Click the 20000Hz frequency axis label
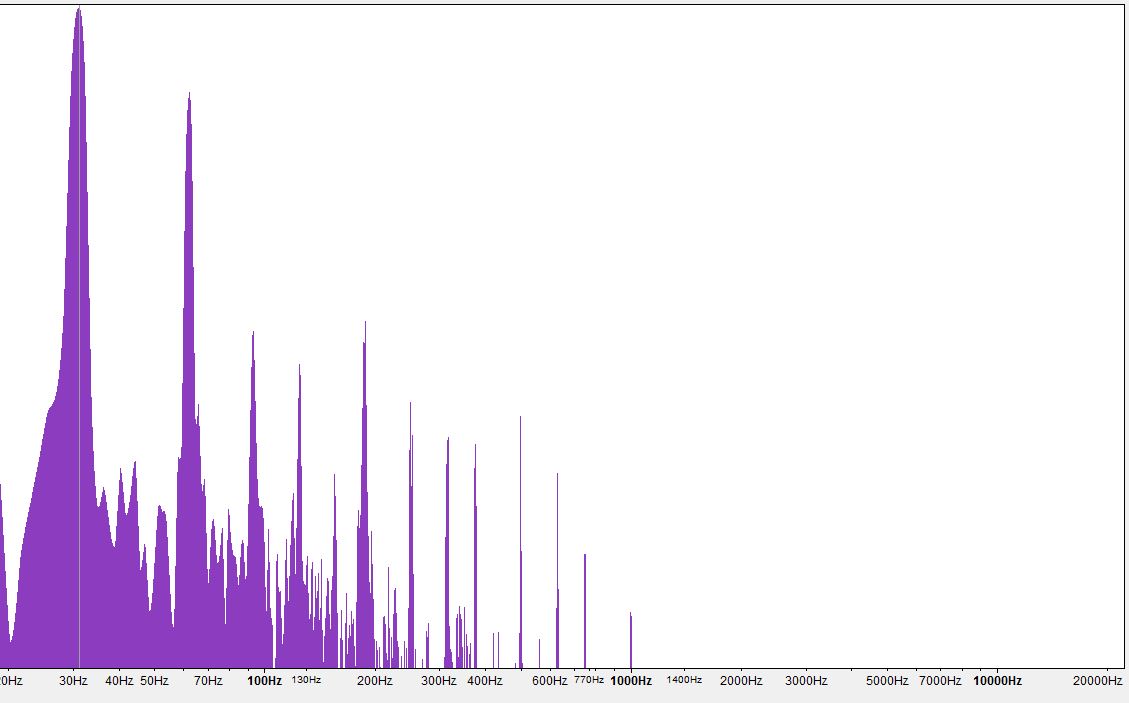 1097,681
